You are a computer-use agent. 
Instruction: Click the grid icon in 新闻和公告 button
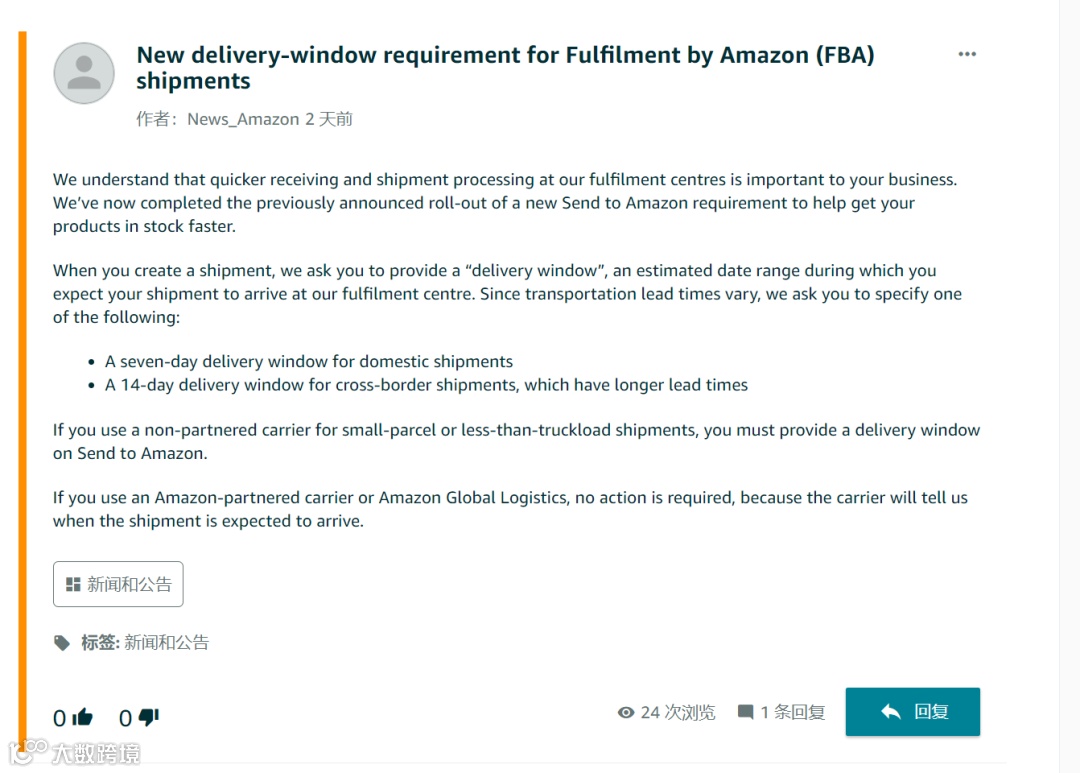pos(73,584)
